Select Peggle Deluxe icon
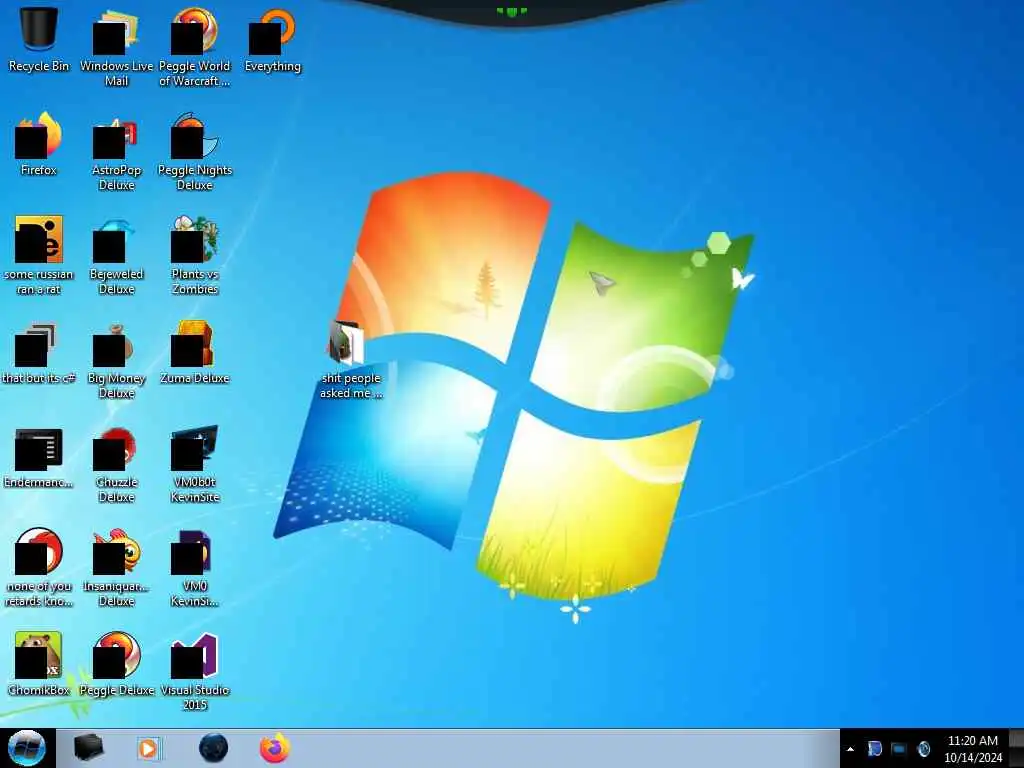This screenshot has height=768, width=1024. 116,664
